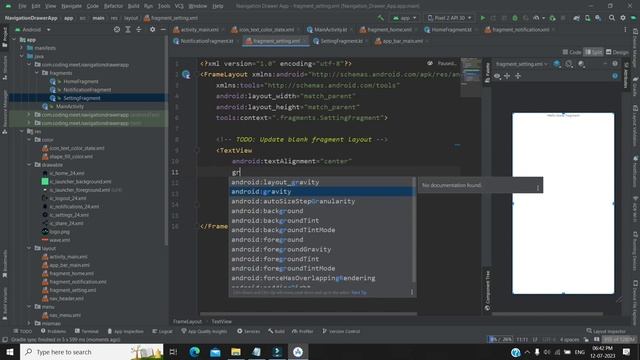This screenshot has width=640, height=360.
Task: Open the editor tabs overflow three-dot menu
Action: click(625, 30)
